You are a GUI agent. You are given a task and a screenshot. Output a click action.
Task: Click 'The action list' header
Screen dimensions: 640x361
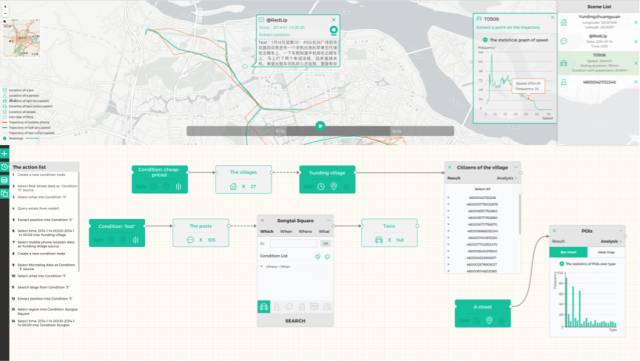pyautogui.click(x=44, y=167)
